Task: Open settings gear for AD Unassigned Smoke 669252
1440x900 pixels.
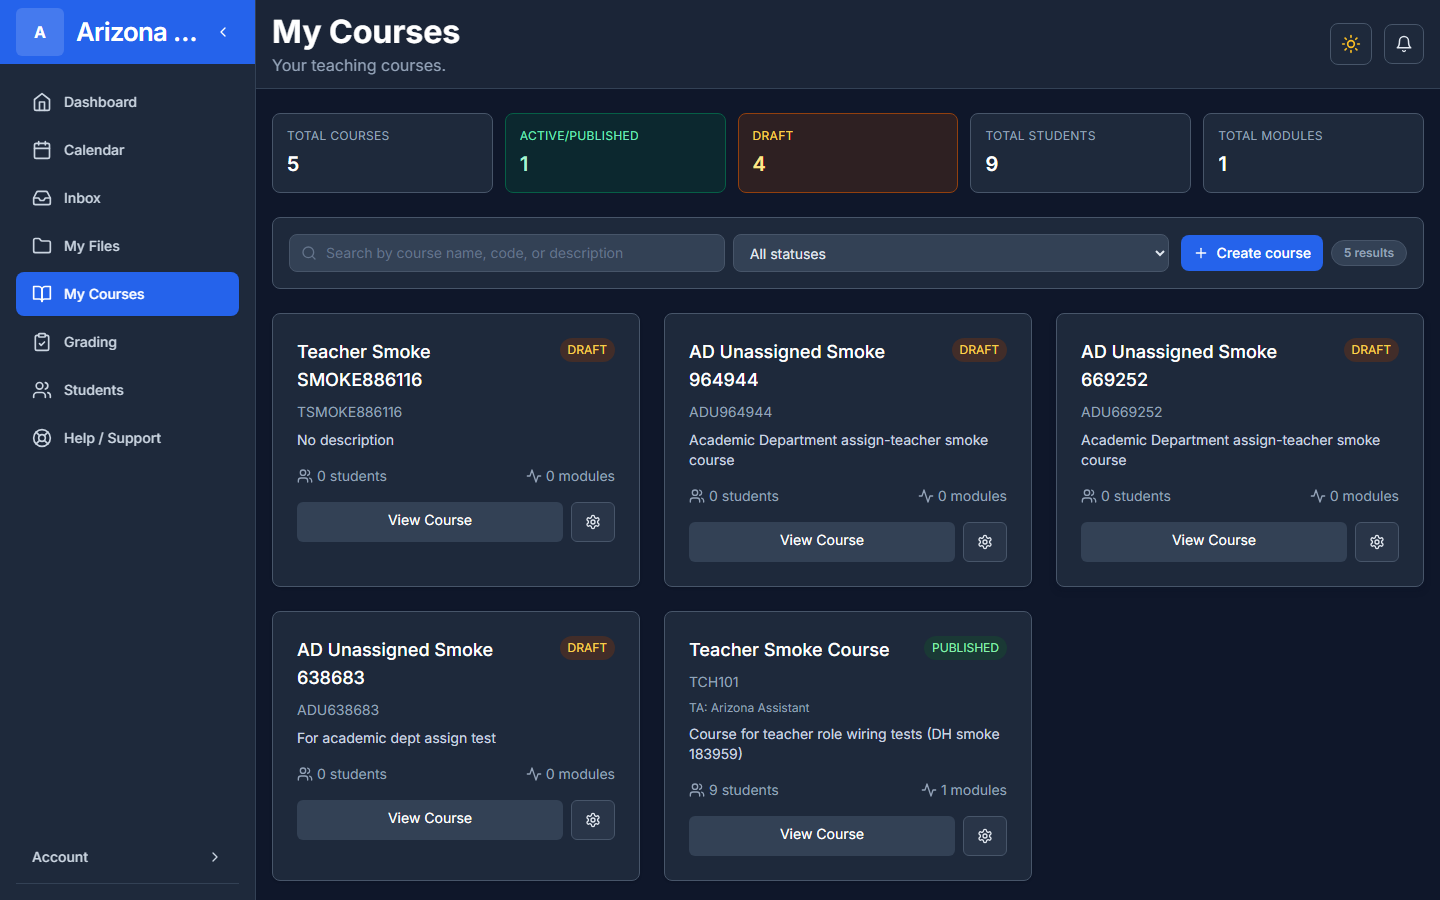Action: click(x=1377, y=542)
